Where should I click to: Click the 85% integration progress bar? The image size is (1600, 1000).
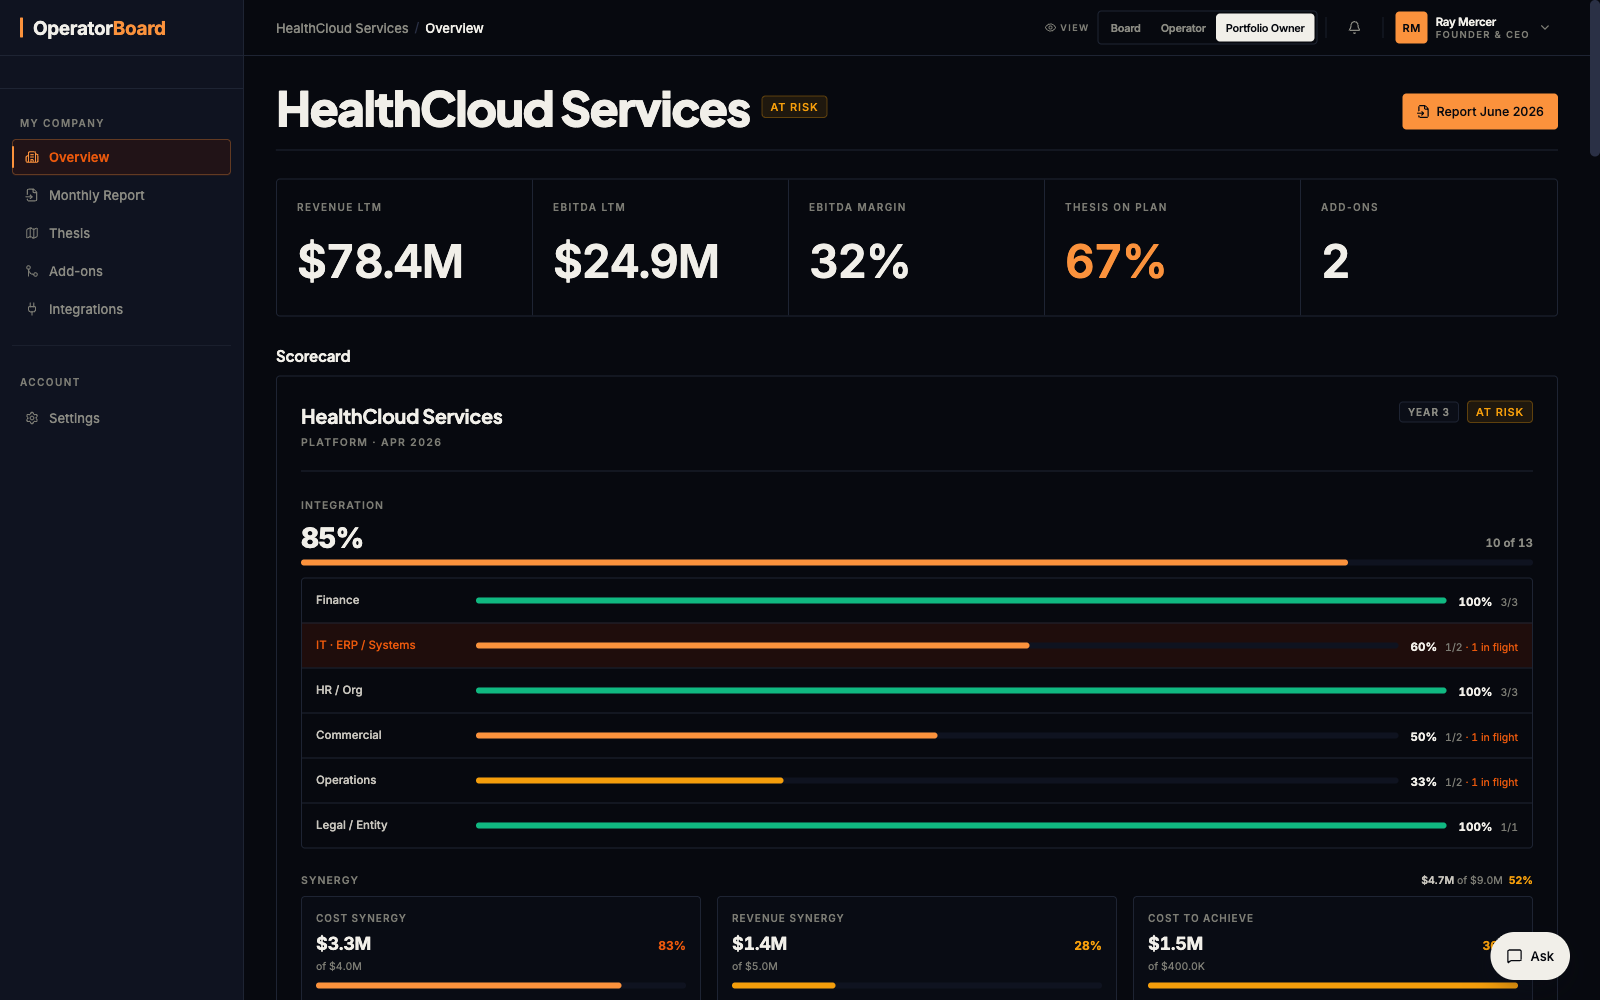917,563
